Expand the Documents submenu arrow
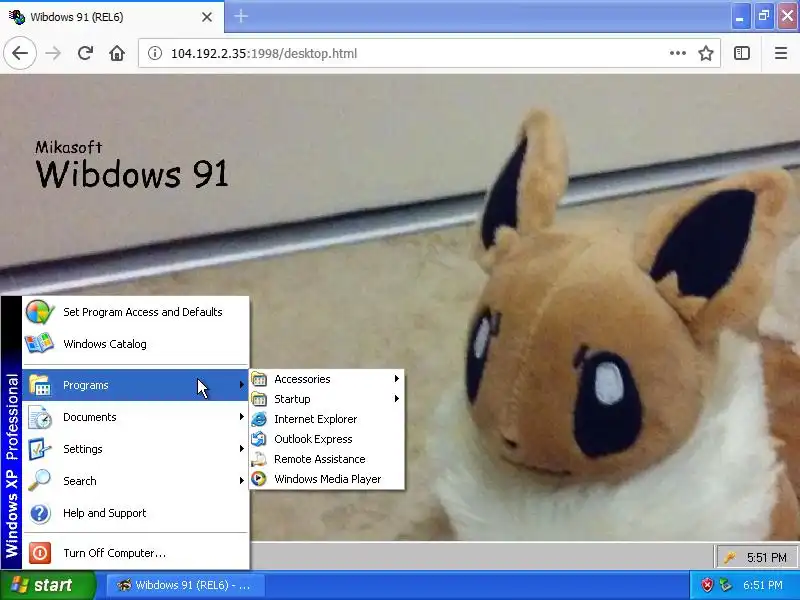This screenshot has height=600, width=800. tap(241, 417)
